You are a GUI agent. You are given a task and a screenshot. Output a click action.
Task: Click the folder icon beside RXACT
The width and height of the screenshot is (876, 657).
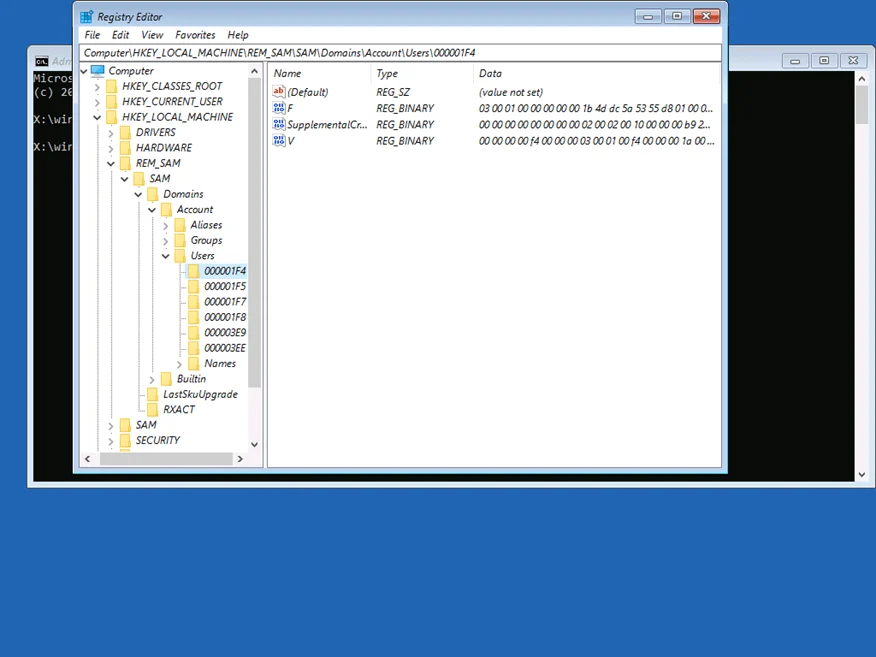[153, 410]
